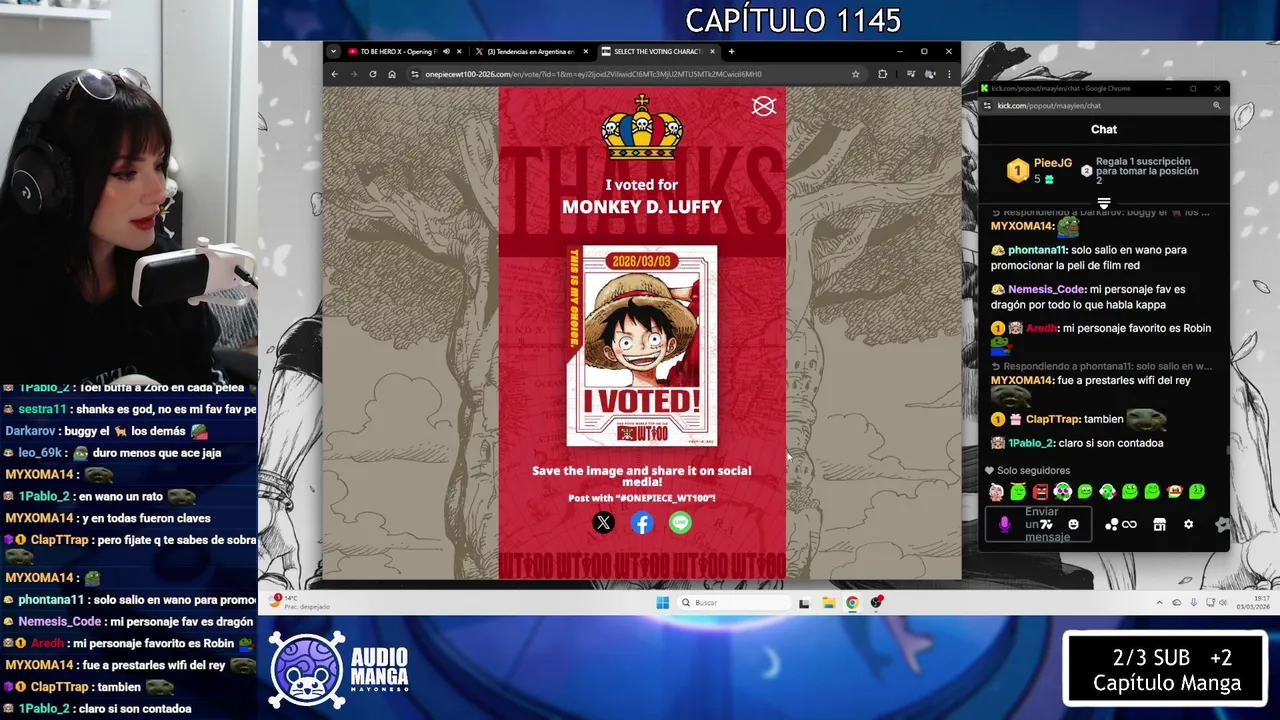
Task: Go forward in the voting browser window
Action: point(353,74)
